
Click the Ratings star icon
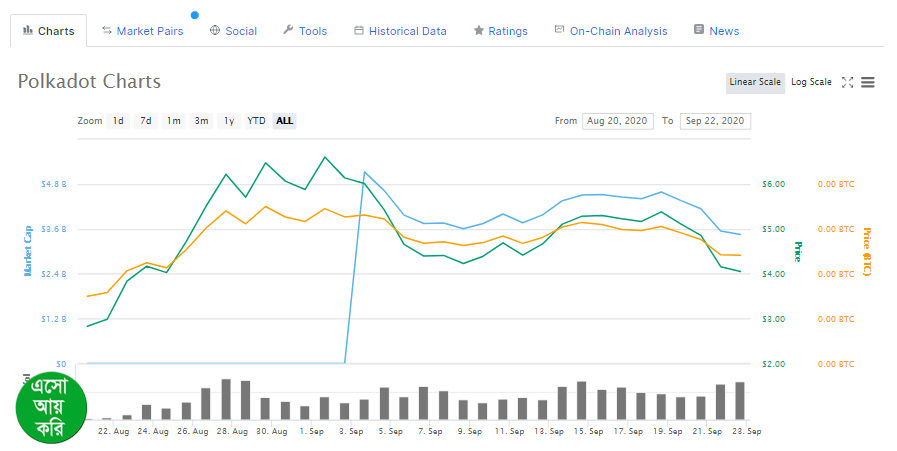(479, 30)
